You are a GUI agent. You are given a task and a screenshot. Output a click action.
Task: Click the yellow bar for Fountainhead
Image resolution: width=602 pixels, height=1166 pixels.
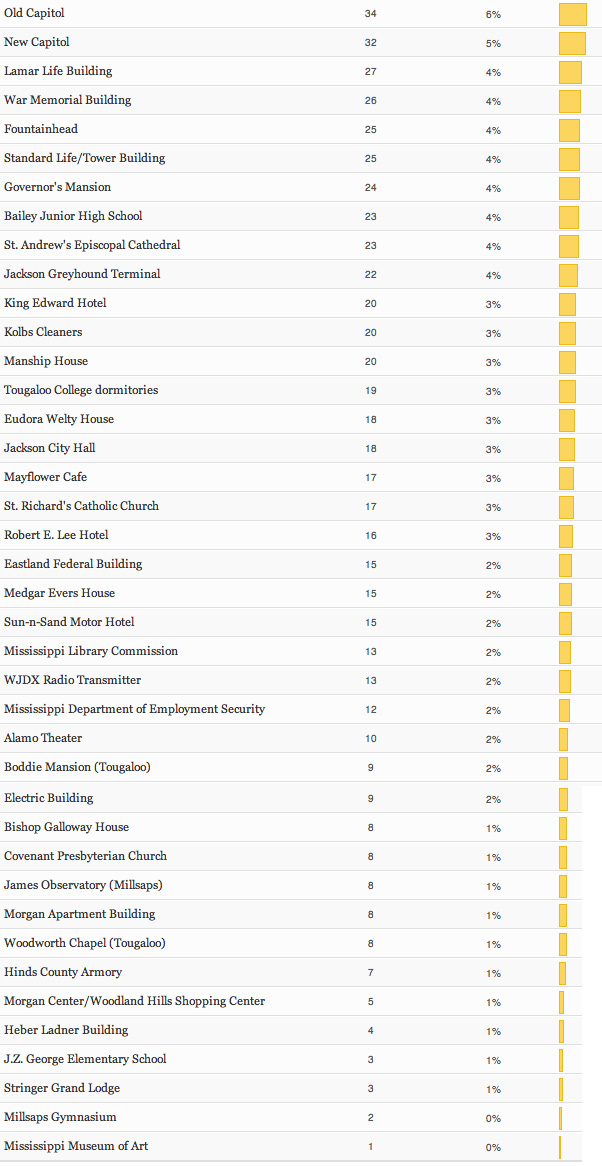click(569, 130)
